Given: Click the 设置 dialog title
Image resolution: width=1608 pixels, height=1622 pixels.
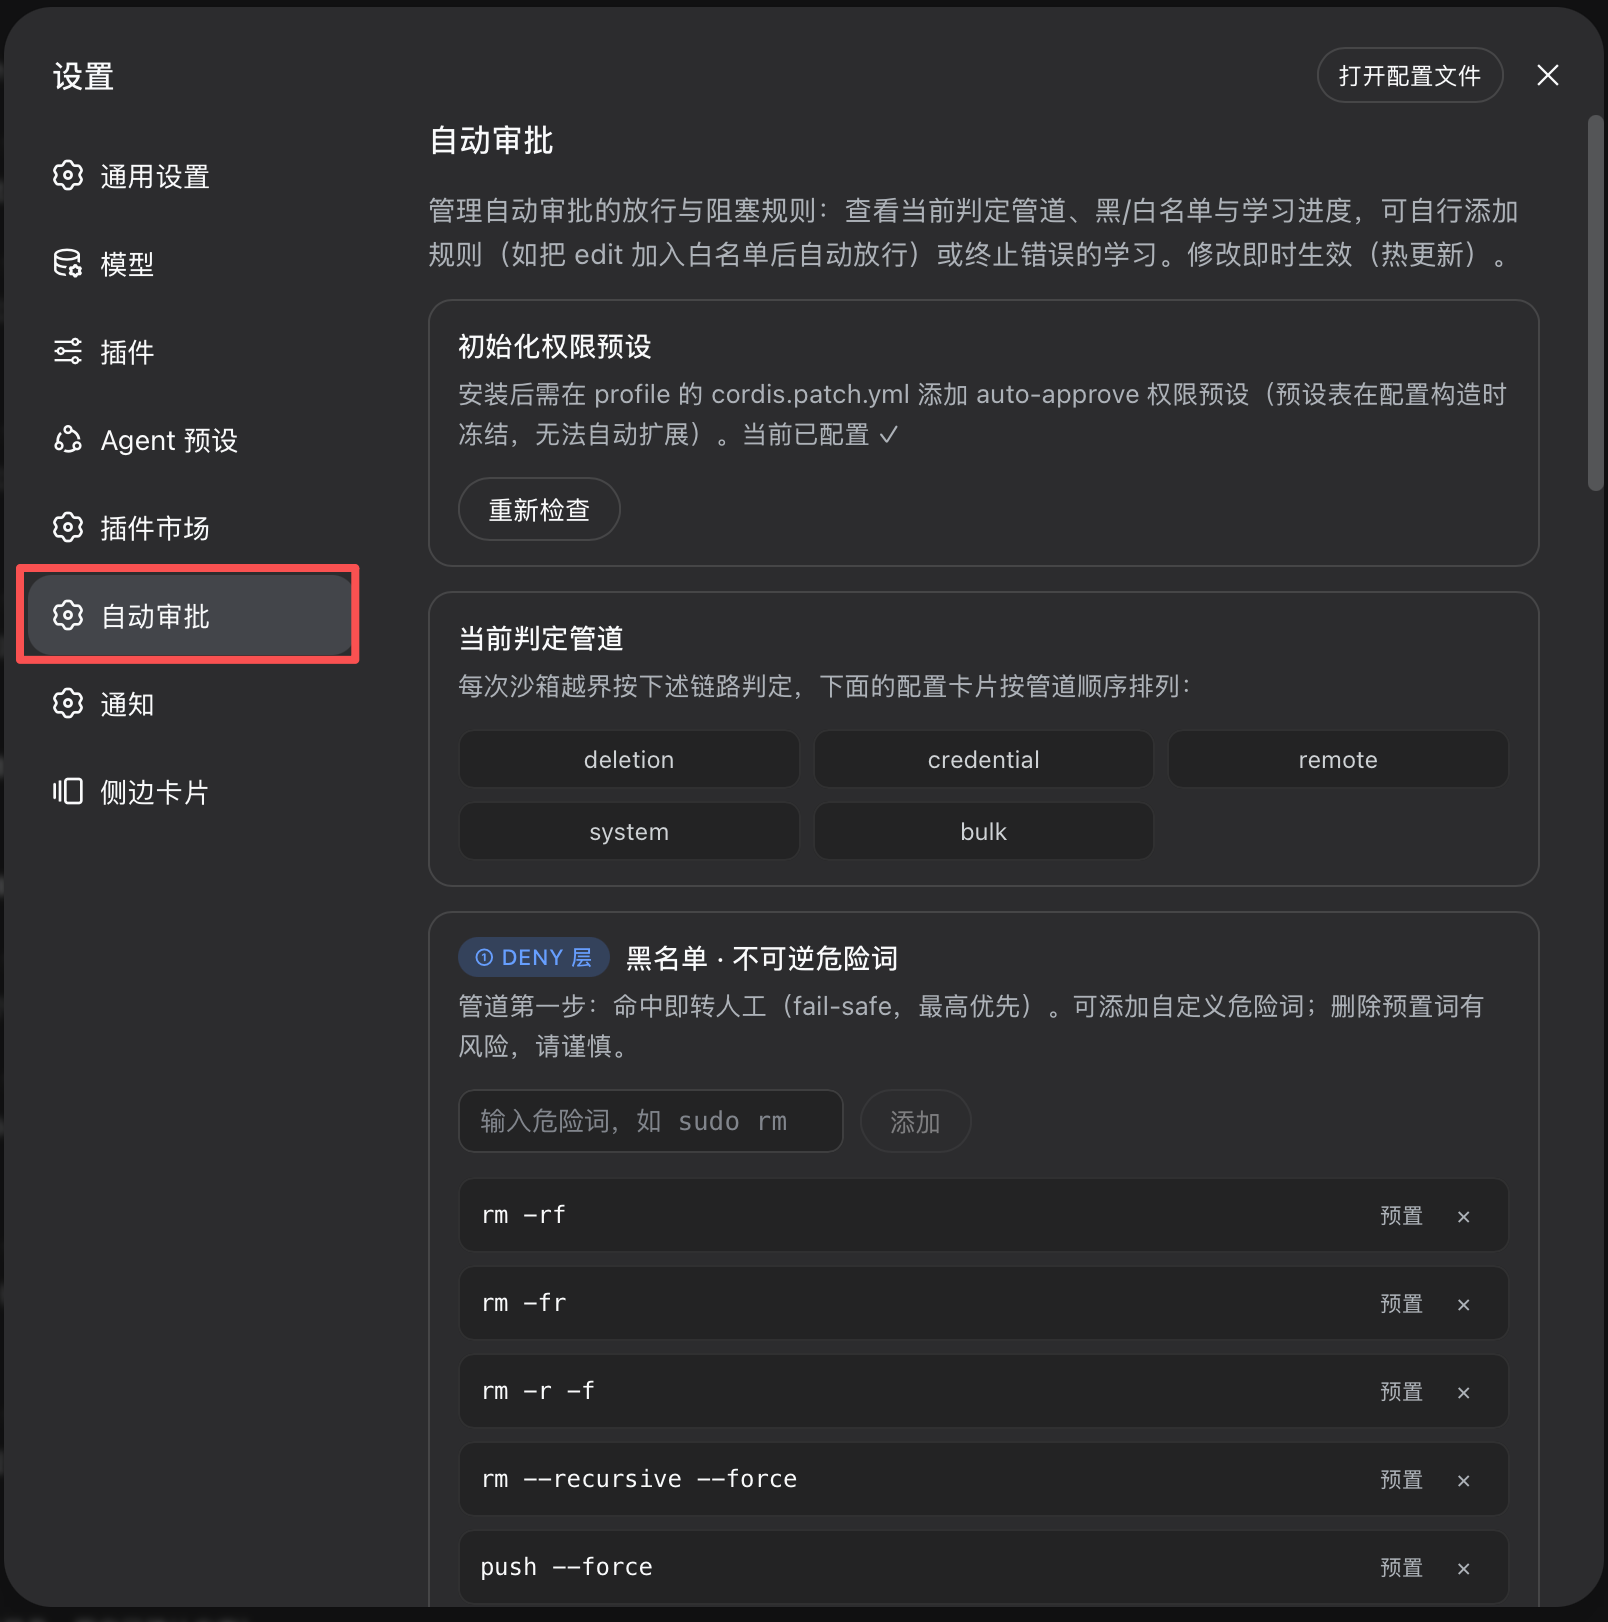Looking at the screenshot, I should [83, 77].
